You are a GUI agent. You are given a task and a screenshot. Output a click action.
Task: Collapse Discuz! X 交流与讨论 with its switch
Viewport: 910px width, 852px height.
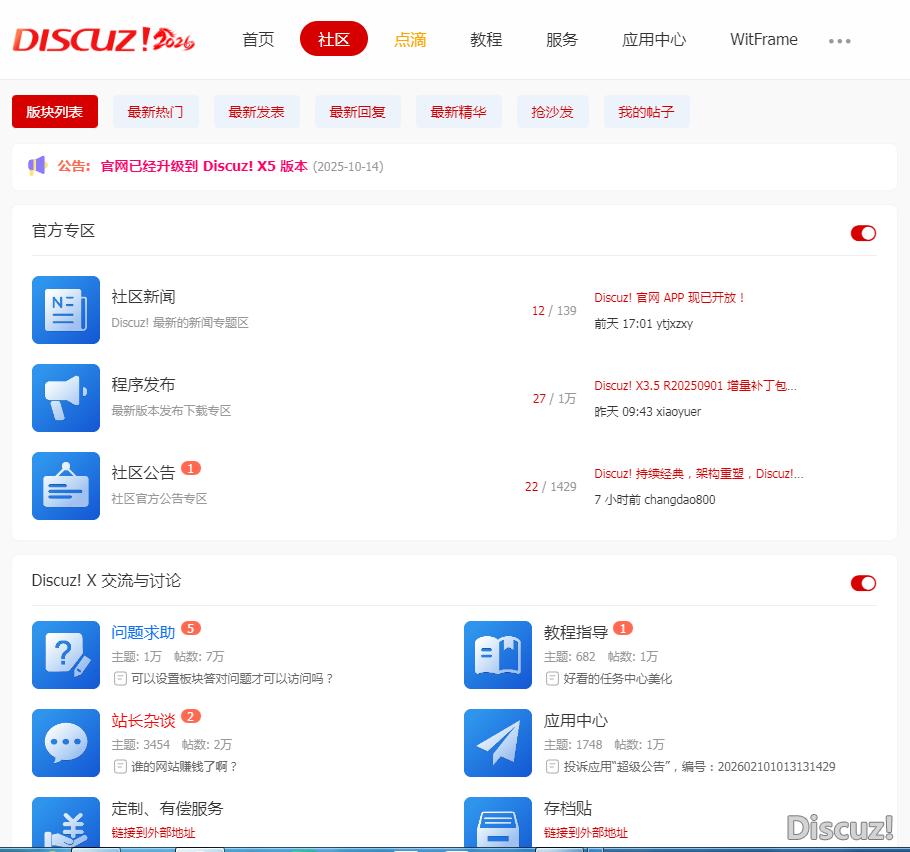863,583
